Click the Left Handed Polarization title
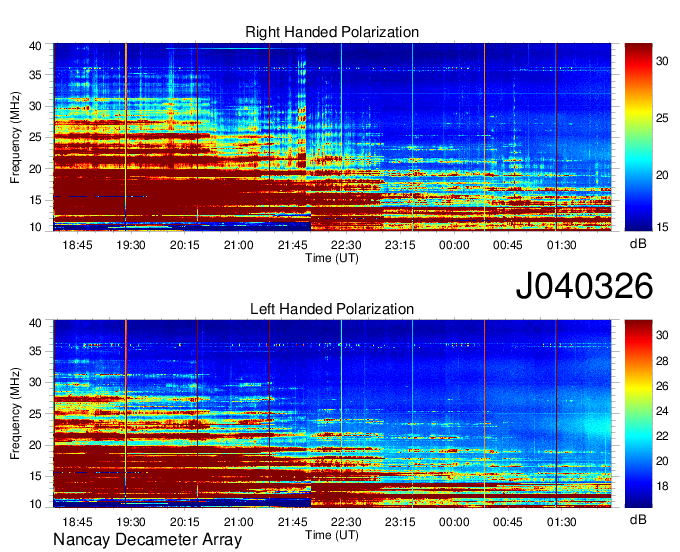The image size is (680, 552). click(x=332, y=309)
